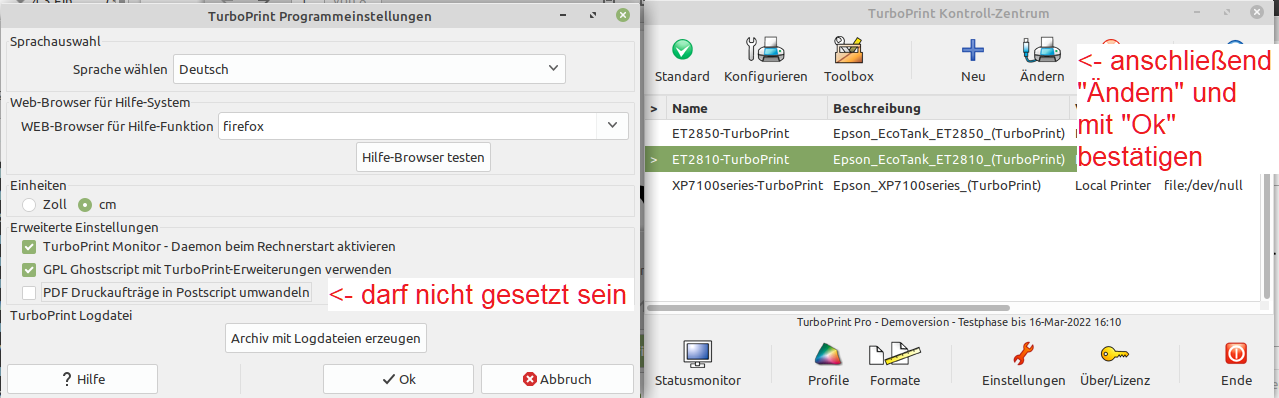Open the Statusmonitor

[x=697, y=364]
